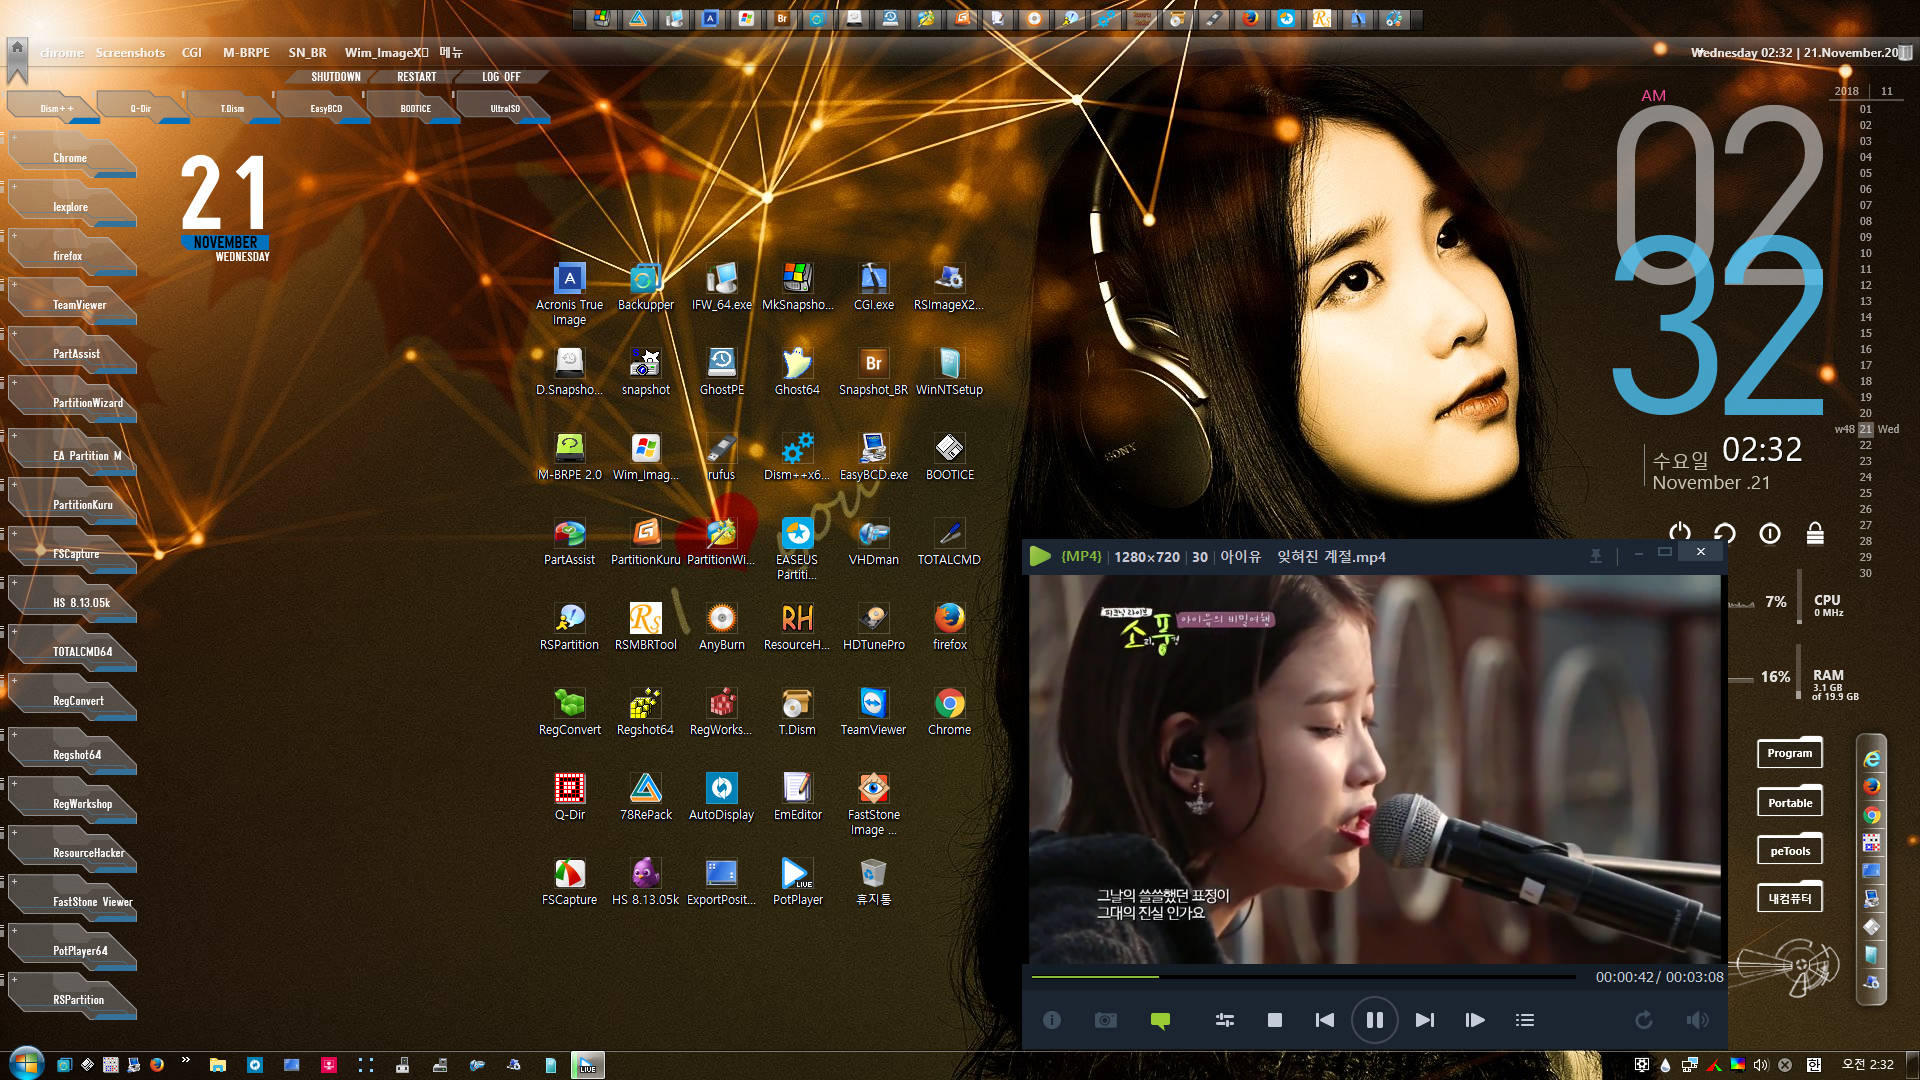Select the Dism++ tab

(55, 108)
